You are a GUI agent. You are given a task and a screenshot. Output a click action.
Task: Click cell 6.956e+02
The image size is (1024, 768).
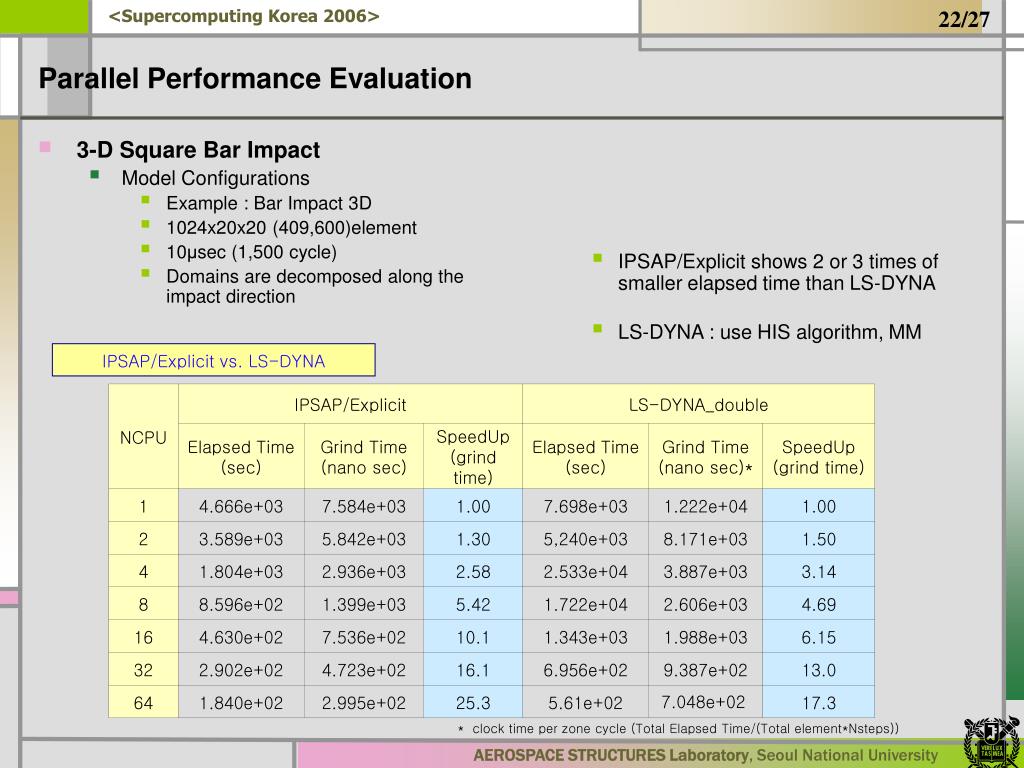pos(586,669)
